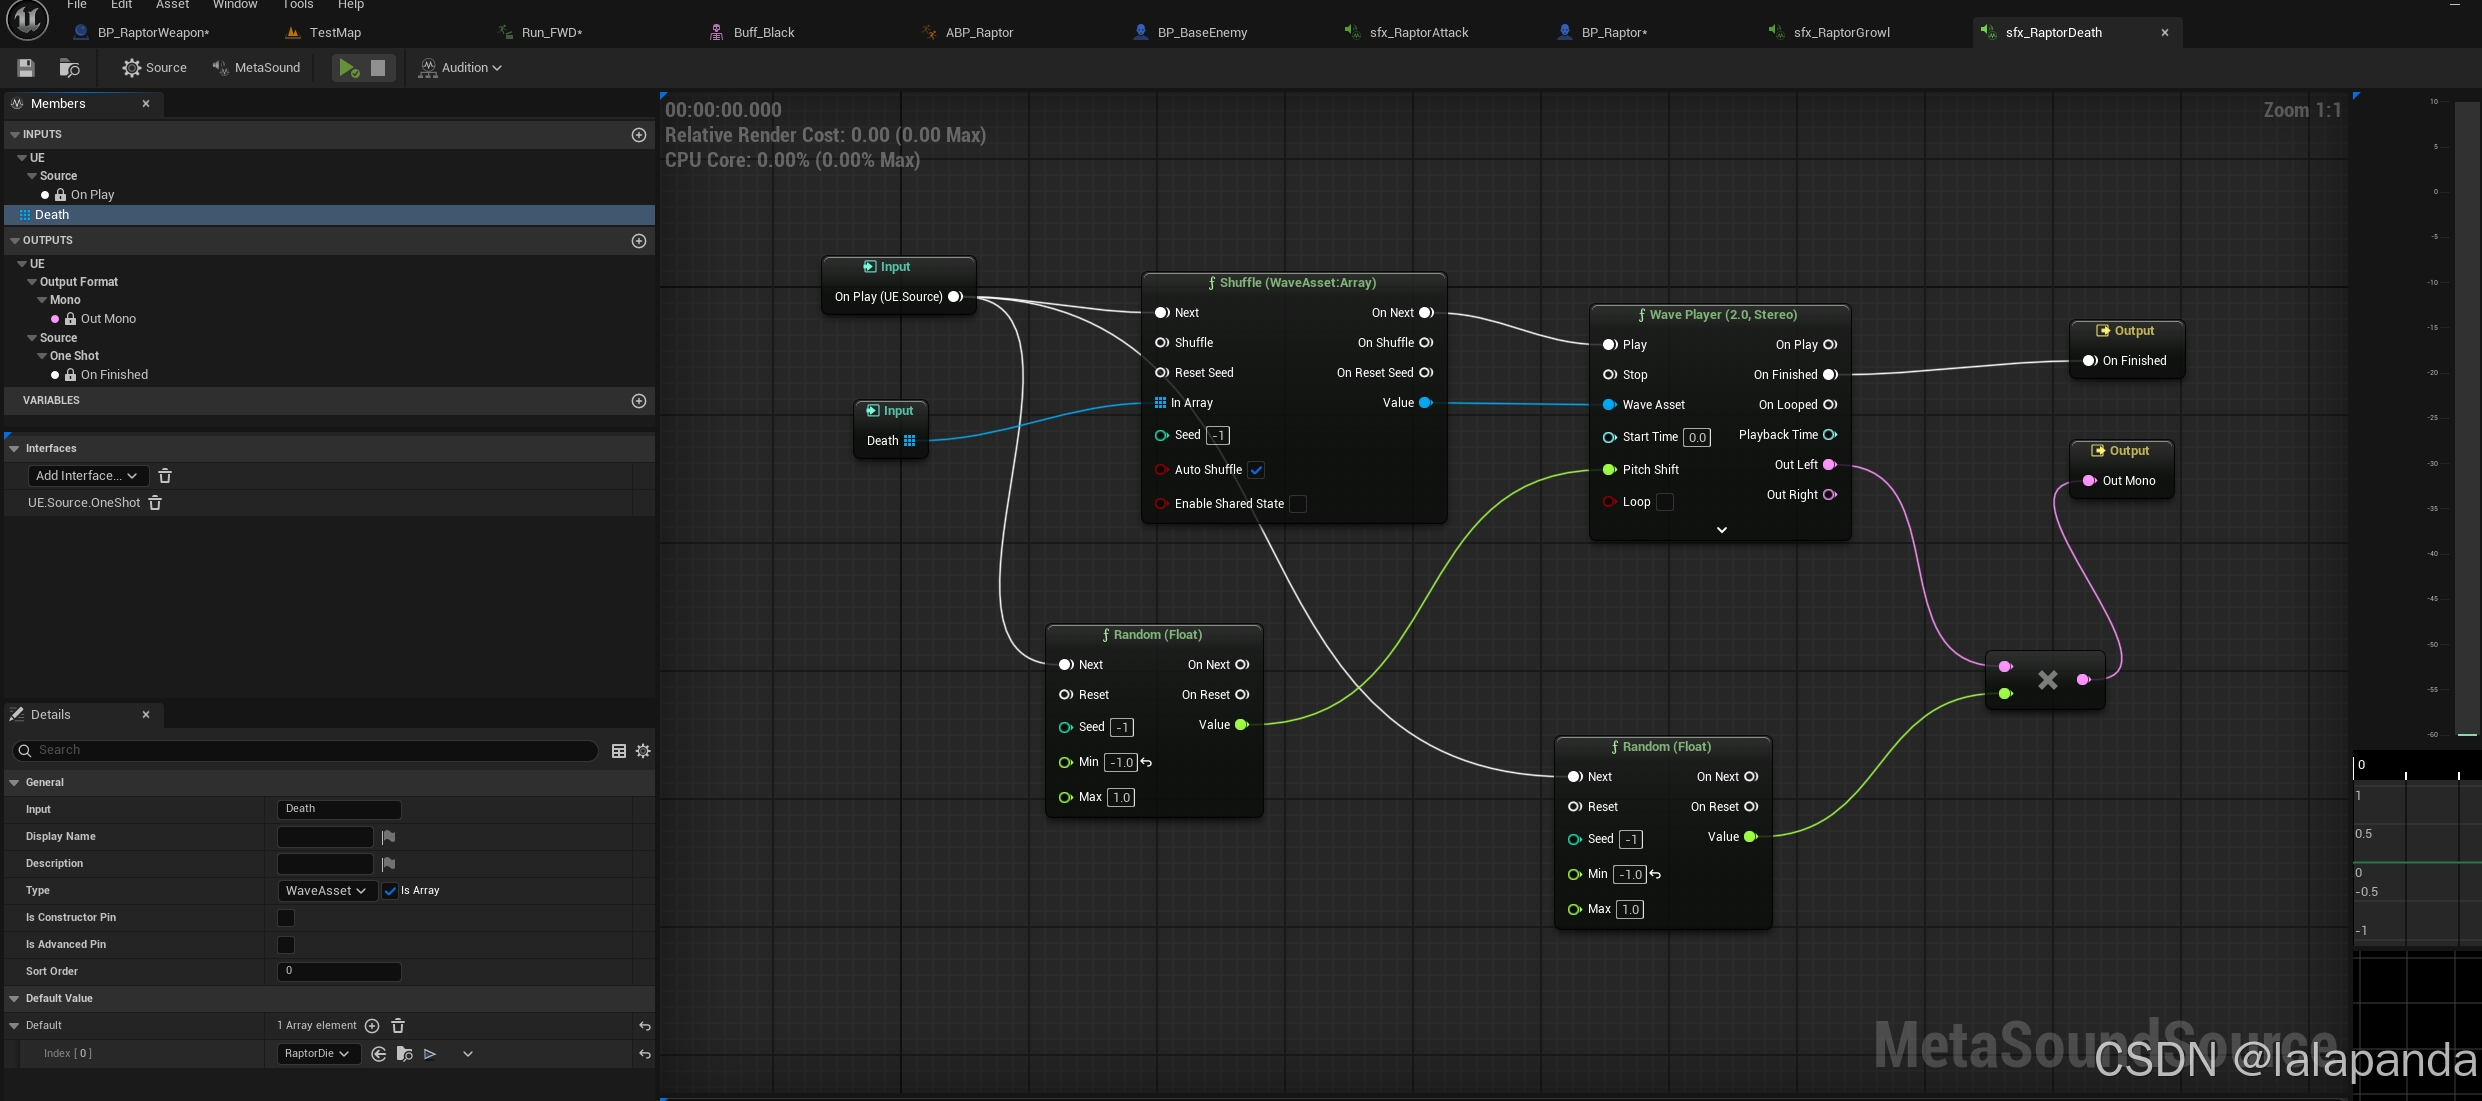The height and width of the screenshot is (1101, 2482).
Task: Uncheck the Is Array checkbox
Action: (x=390, y=891)
